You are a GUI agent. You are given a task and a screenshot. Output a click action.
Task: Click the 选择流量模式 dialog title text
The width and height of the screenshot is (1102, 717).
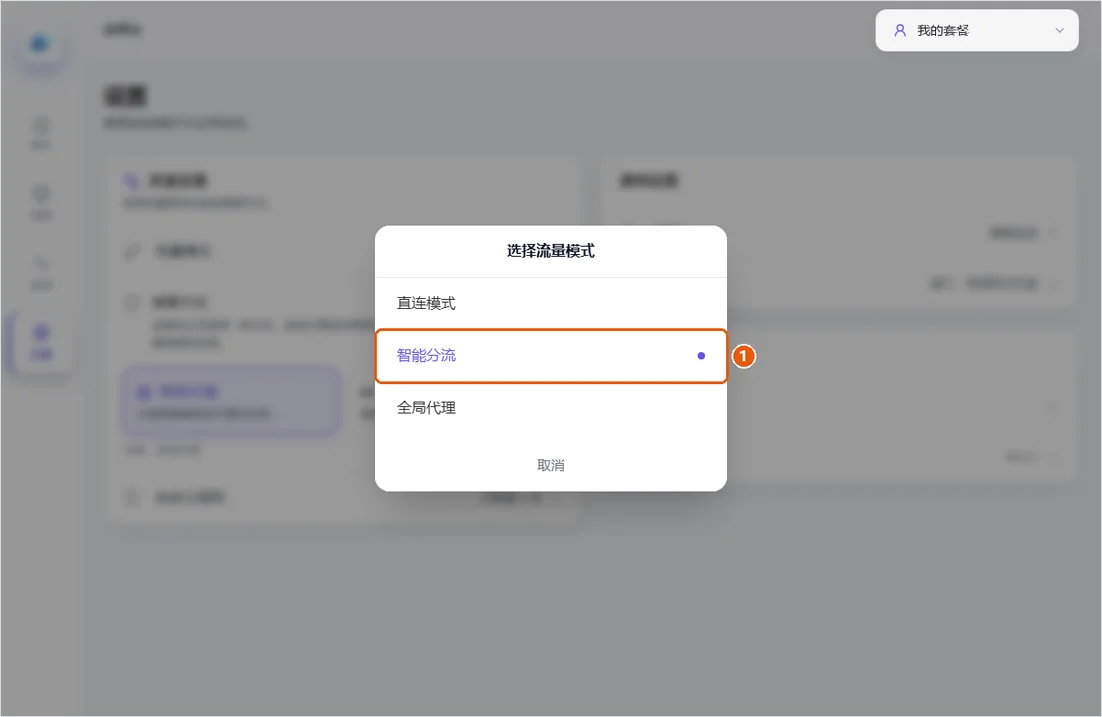(550, 251)
